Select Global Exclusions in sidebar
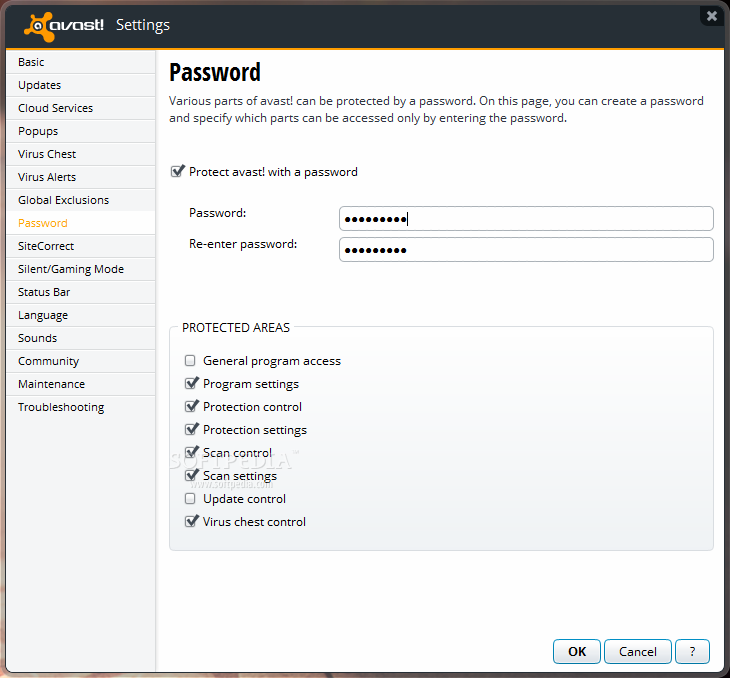Screen dimensions: 730x678 81,200
